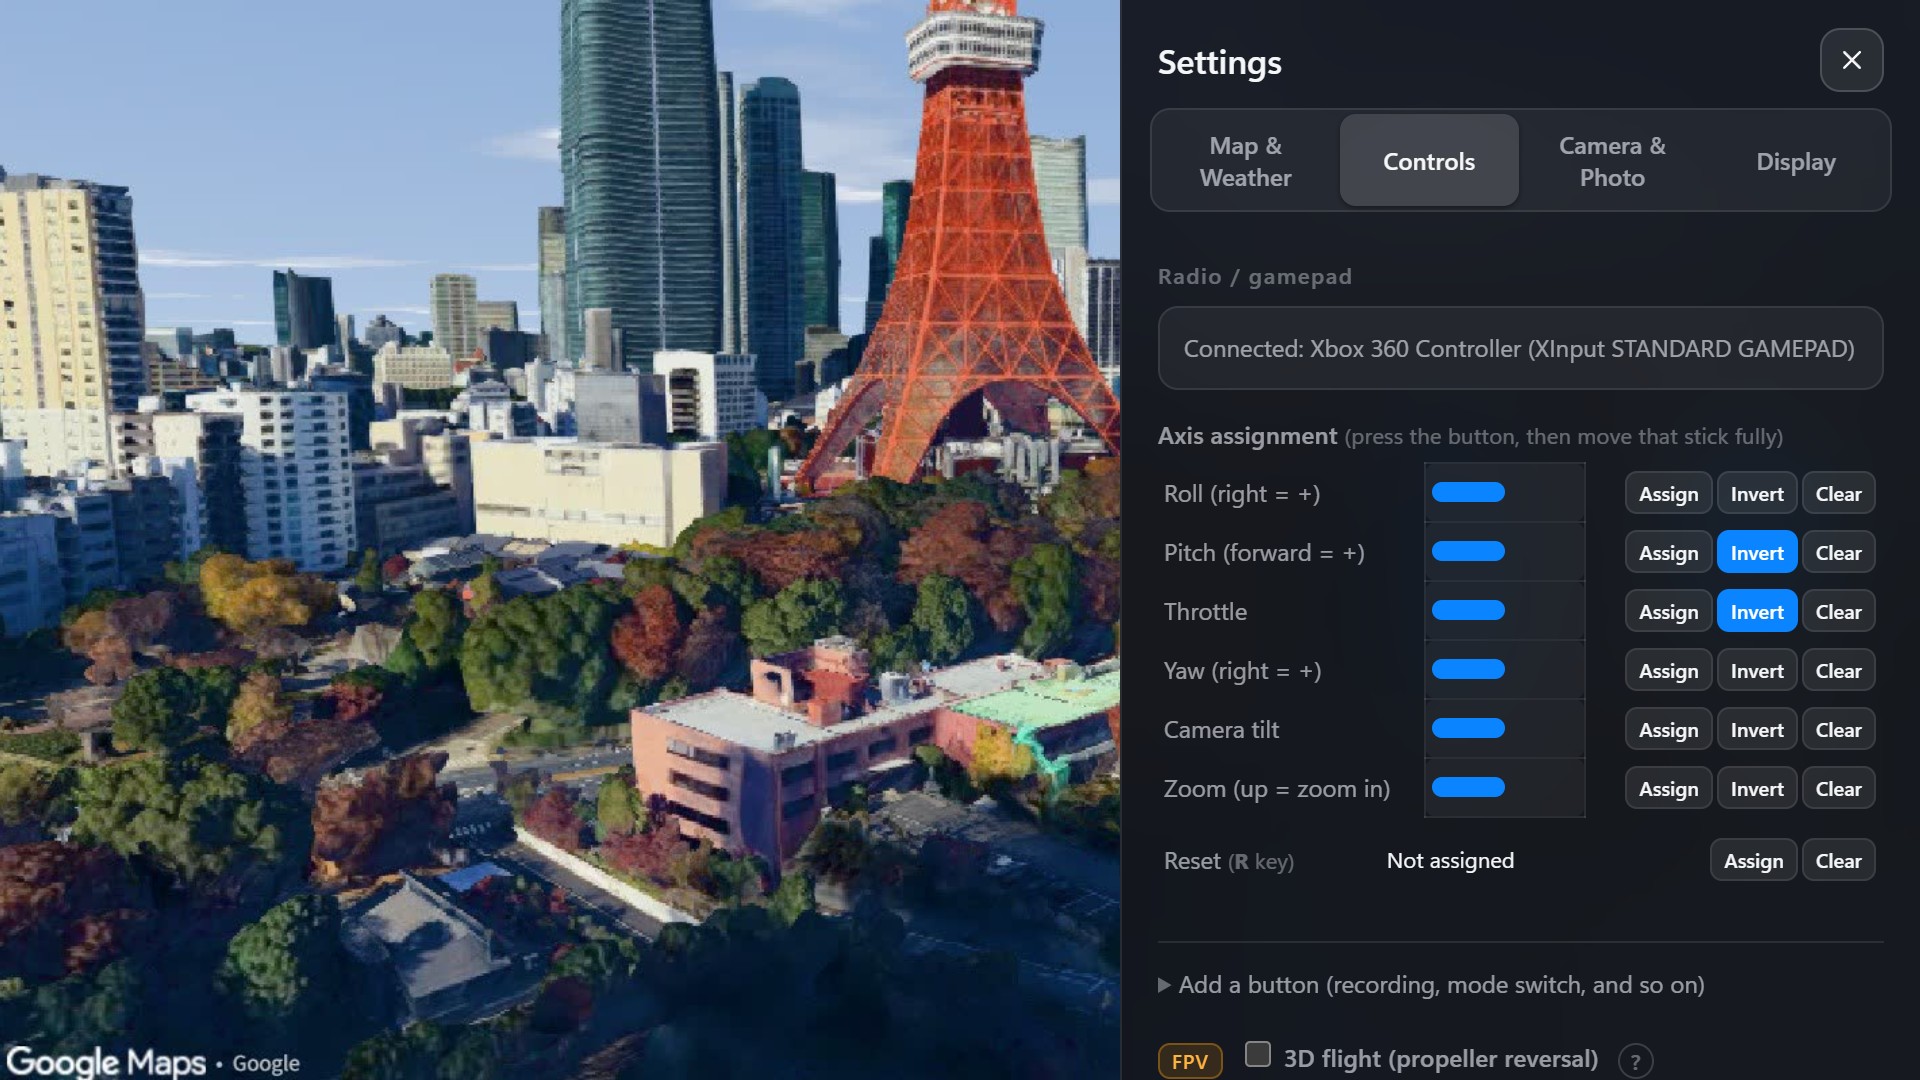Image resolution: width=1920 pixels, height=1080 pixels.
Task: Open the 3D flight help question mark
Action: (1635, 1060)
